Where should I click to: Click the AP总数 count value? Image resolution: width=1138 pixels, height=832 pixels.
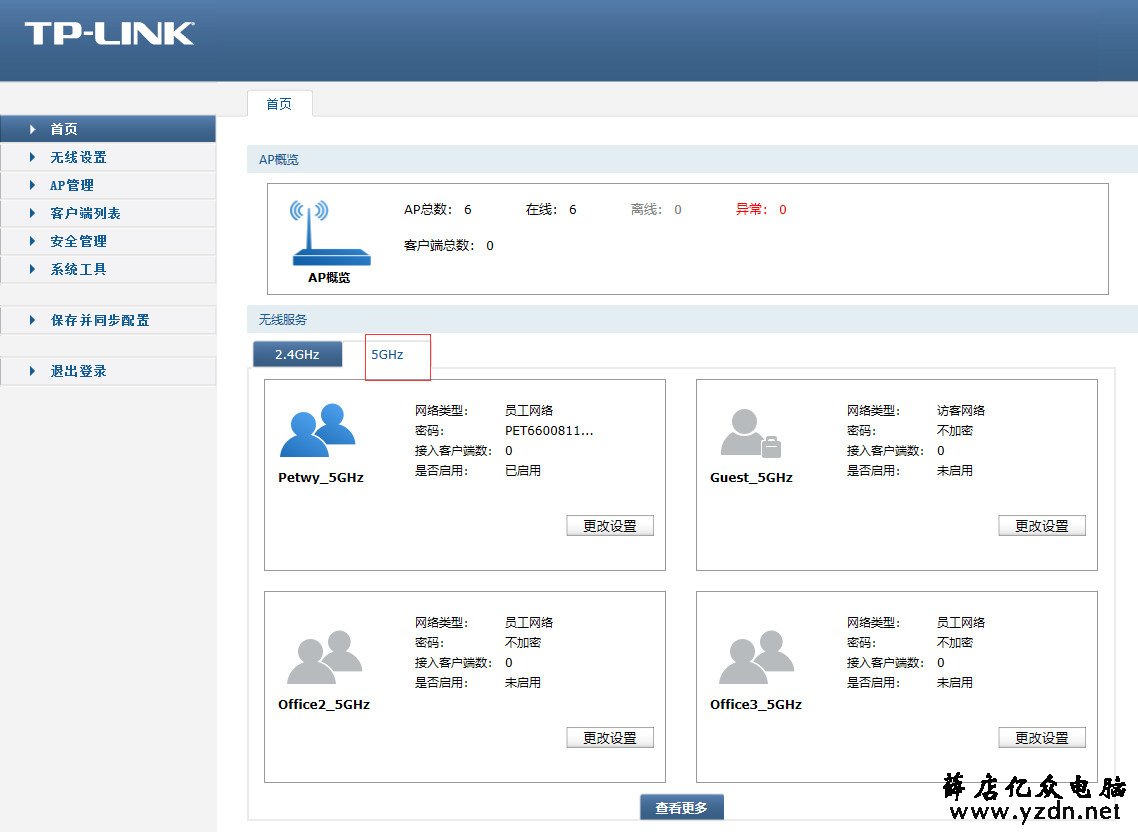[x=468, y=209]
